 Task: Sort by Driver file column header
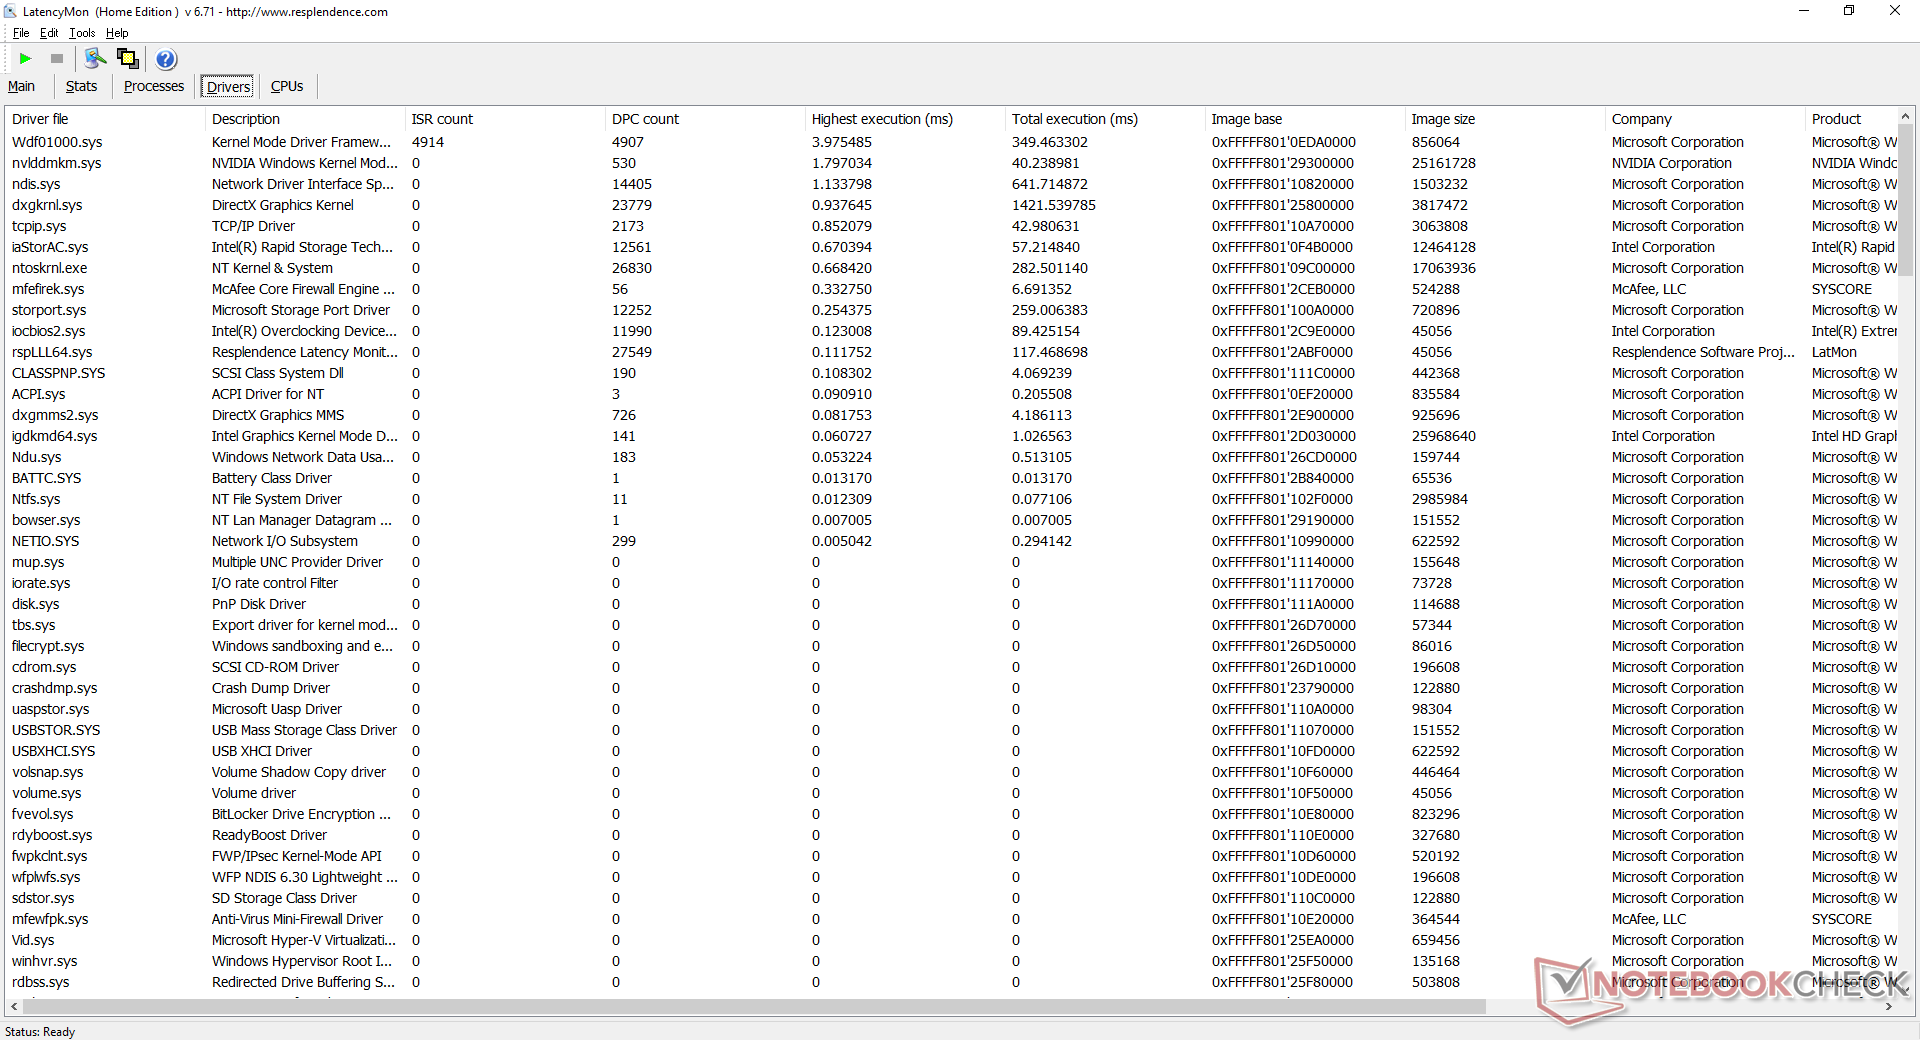[105, 119]
